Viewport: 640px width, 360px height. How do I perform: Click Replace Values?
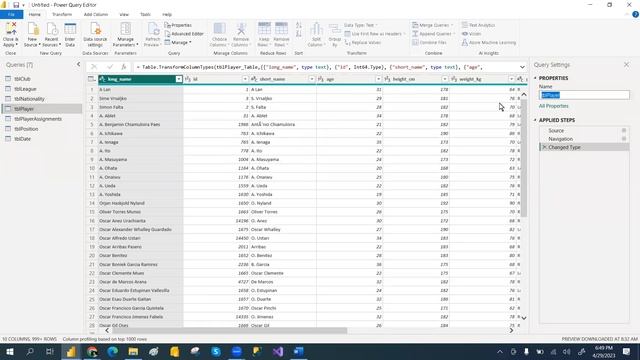pos(363,42)
